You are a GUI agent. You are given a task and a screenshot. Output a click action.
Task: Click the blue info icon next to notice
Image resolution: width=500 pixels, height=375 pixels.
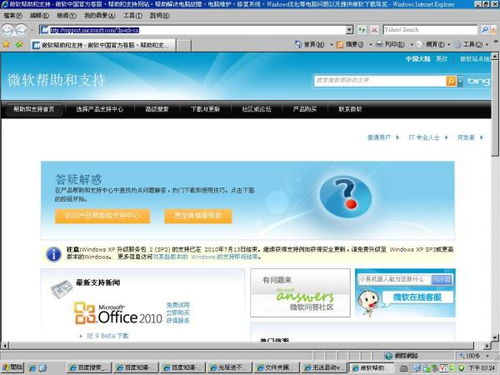click(x=53, y=254)
